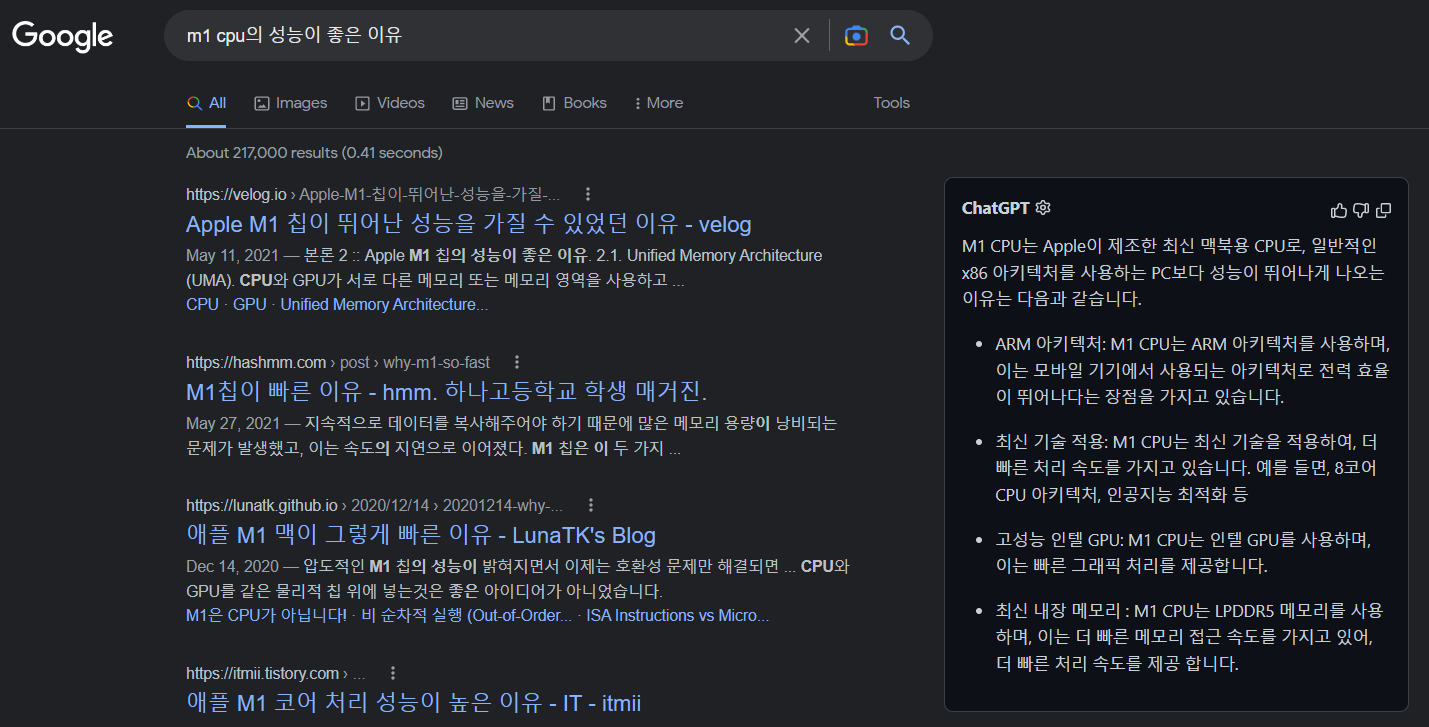
Task: Follow the 'M1은 CPU가 아닙니다!' sitelink
Action: tap(267, 615)
